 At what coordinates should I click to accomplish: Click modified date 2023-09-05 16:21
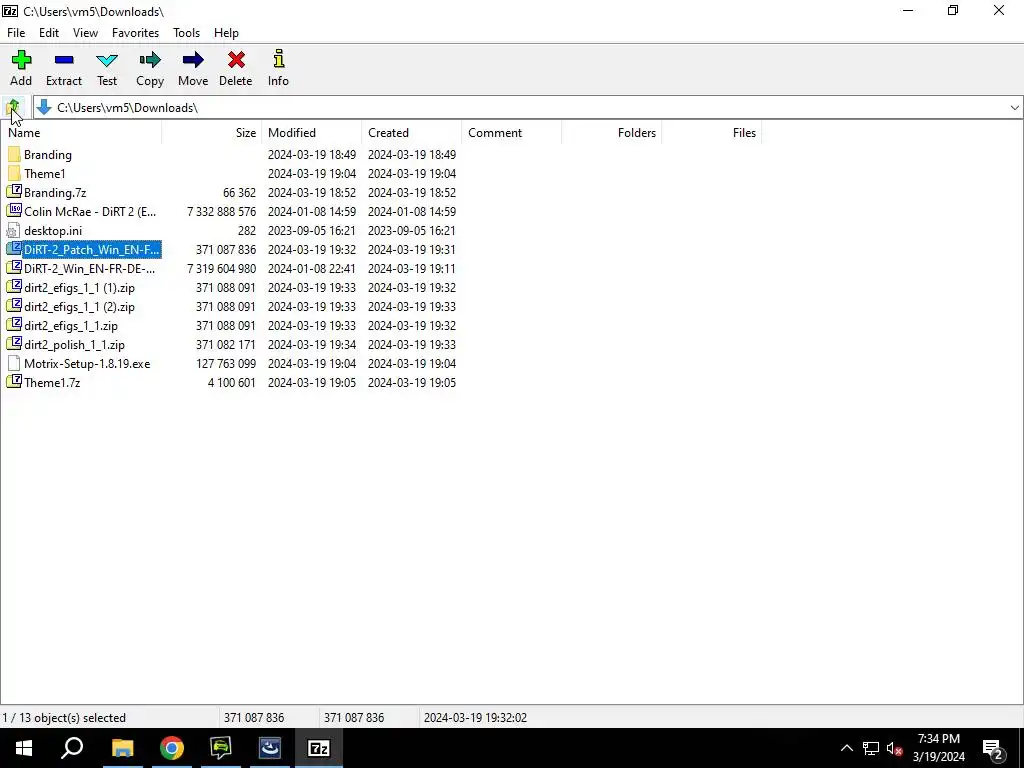point(312,231)
